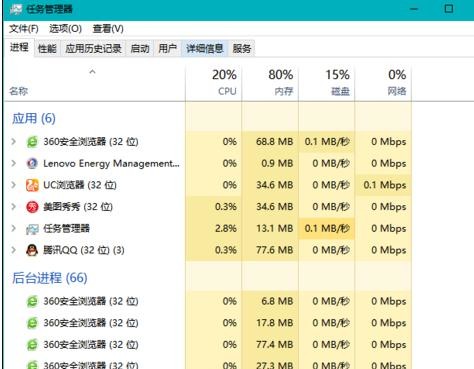Expand the 腾讯QQ (32 位) (3) row

pyautogui.click(x=14, y=250)
